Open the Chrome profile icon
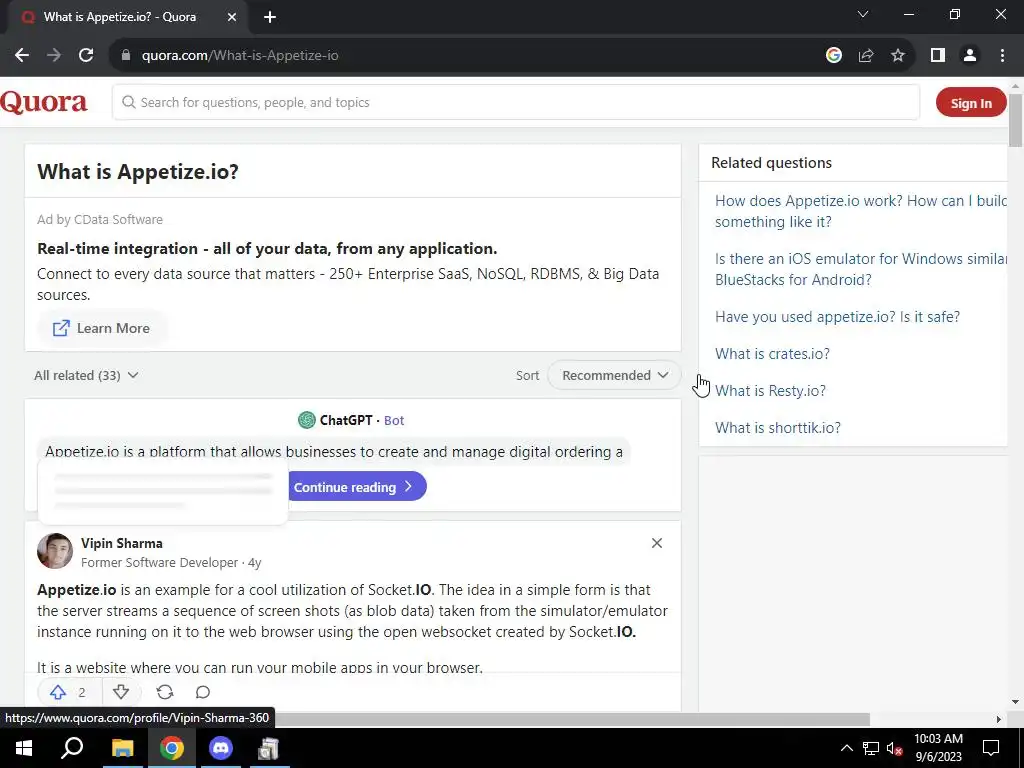Viewport: 1024px width, 768px height. (970, 56)
